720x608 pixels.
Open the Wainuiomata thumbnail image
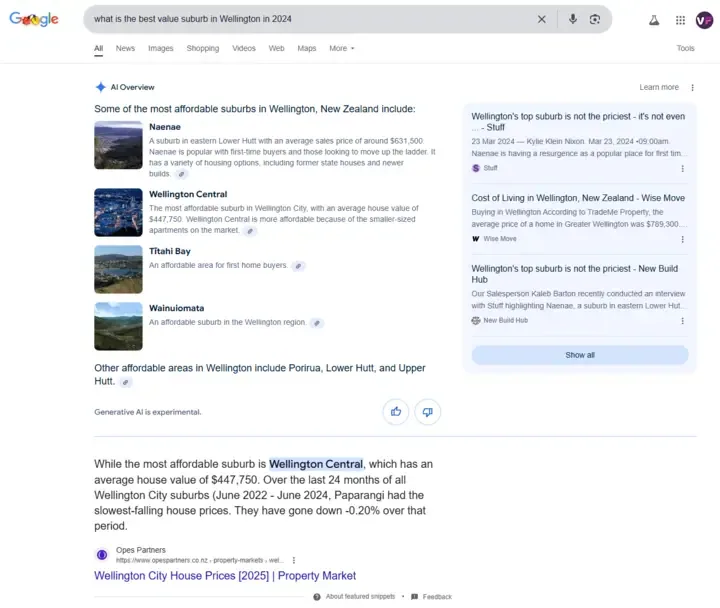point(118,327)
